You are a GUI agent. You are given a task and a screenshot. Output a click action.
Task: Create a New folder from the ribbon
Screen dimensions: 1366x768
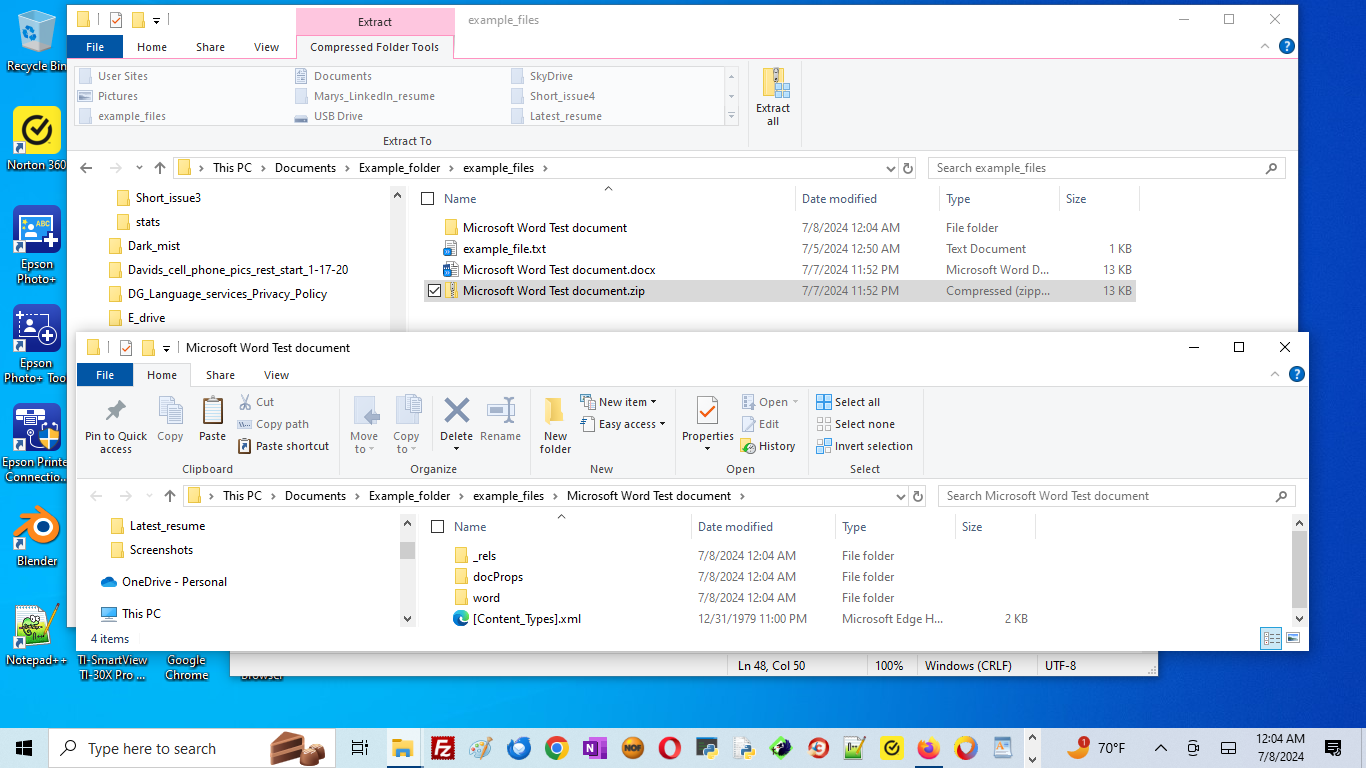coord(555,425)
